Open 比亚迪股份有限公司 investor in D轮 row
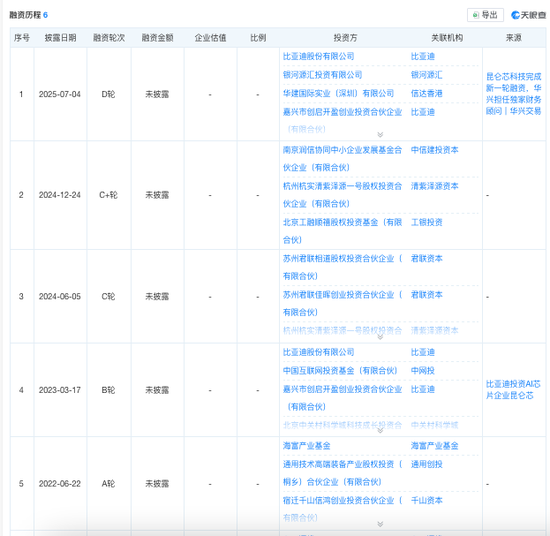 [318, 56]
